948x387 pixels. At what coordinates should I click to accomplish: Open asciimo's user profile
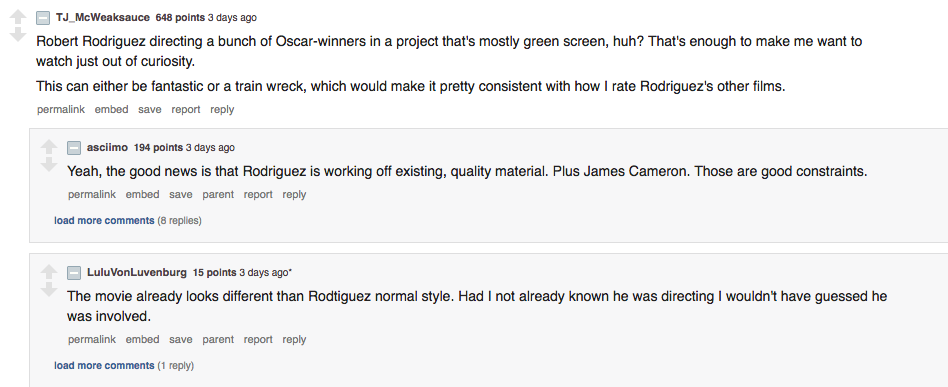pos(108,148)
